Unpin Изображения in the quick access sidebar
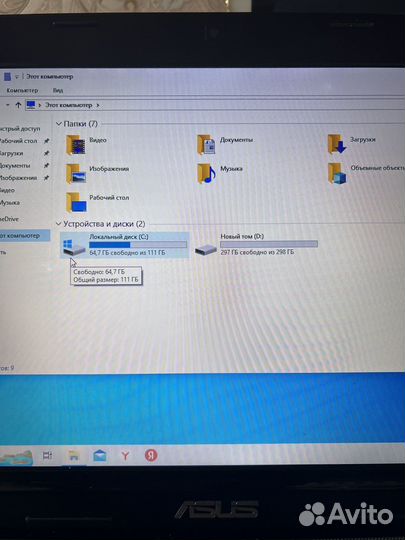The image size is (405, 540). (46, 178)
